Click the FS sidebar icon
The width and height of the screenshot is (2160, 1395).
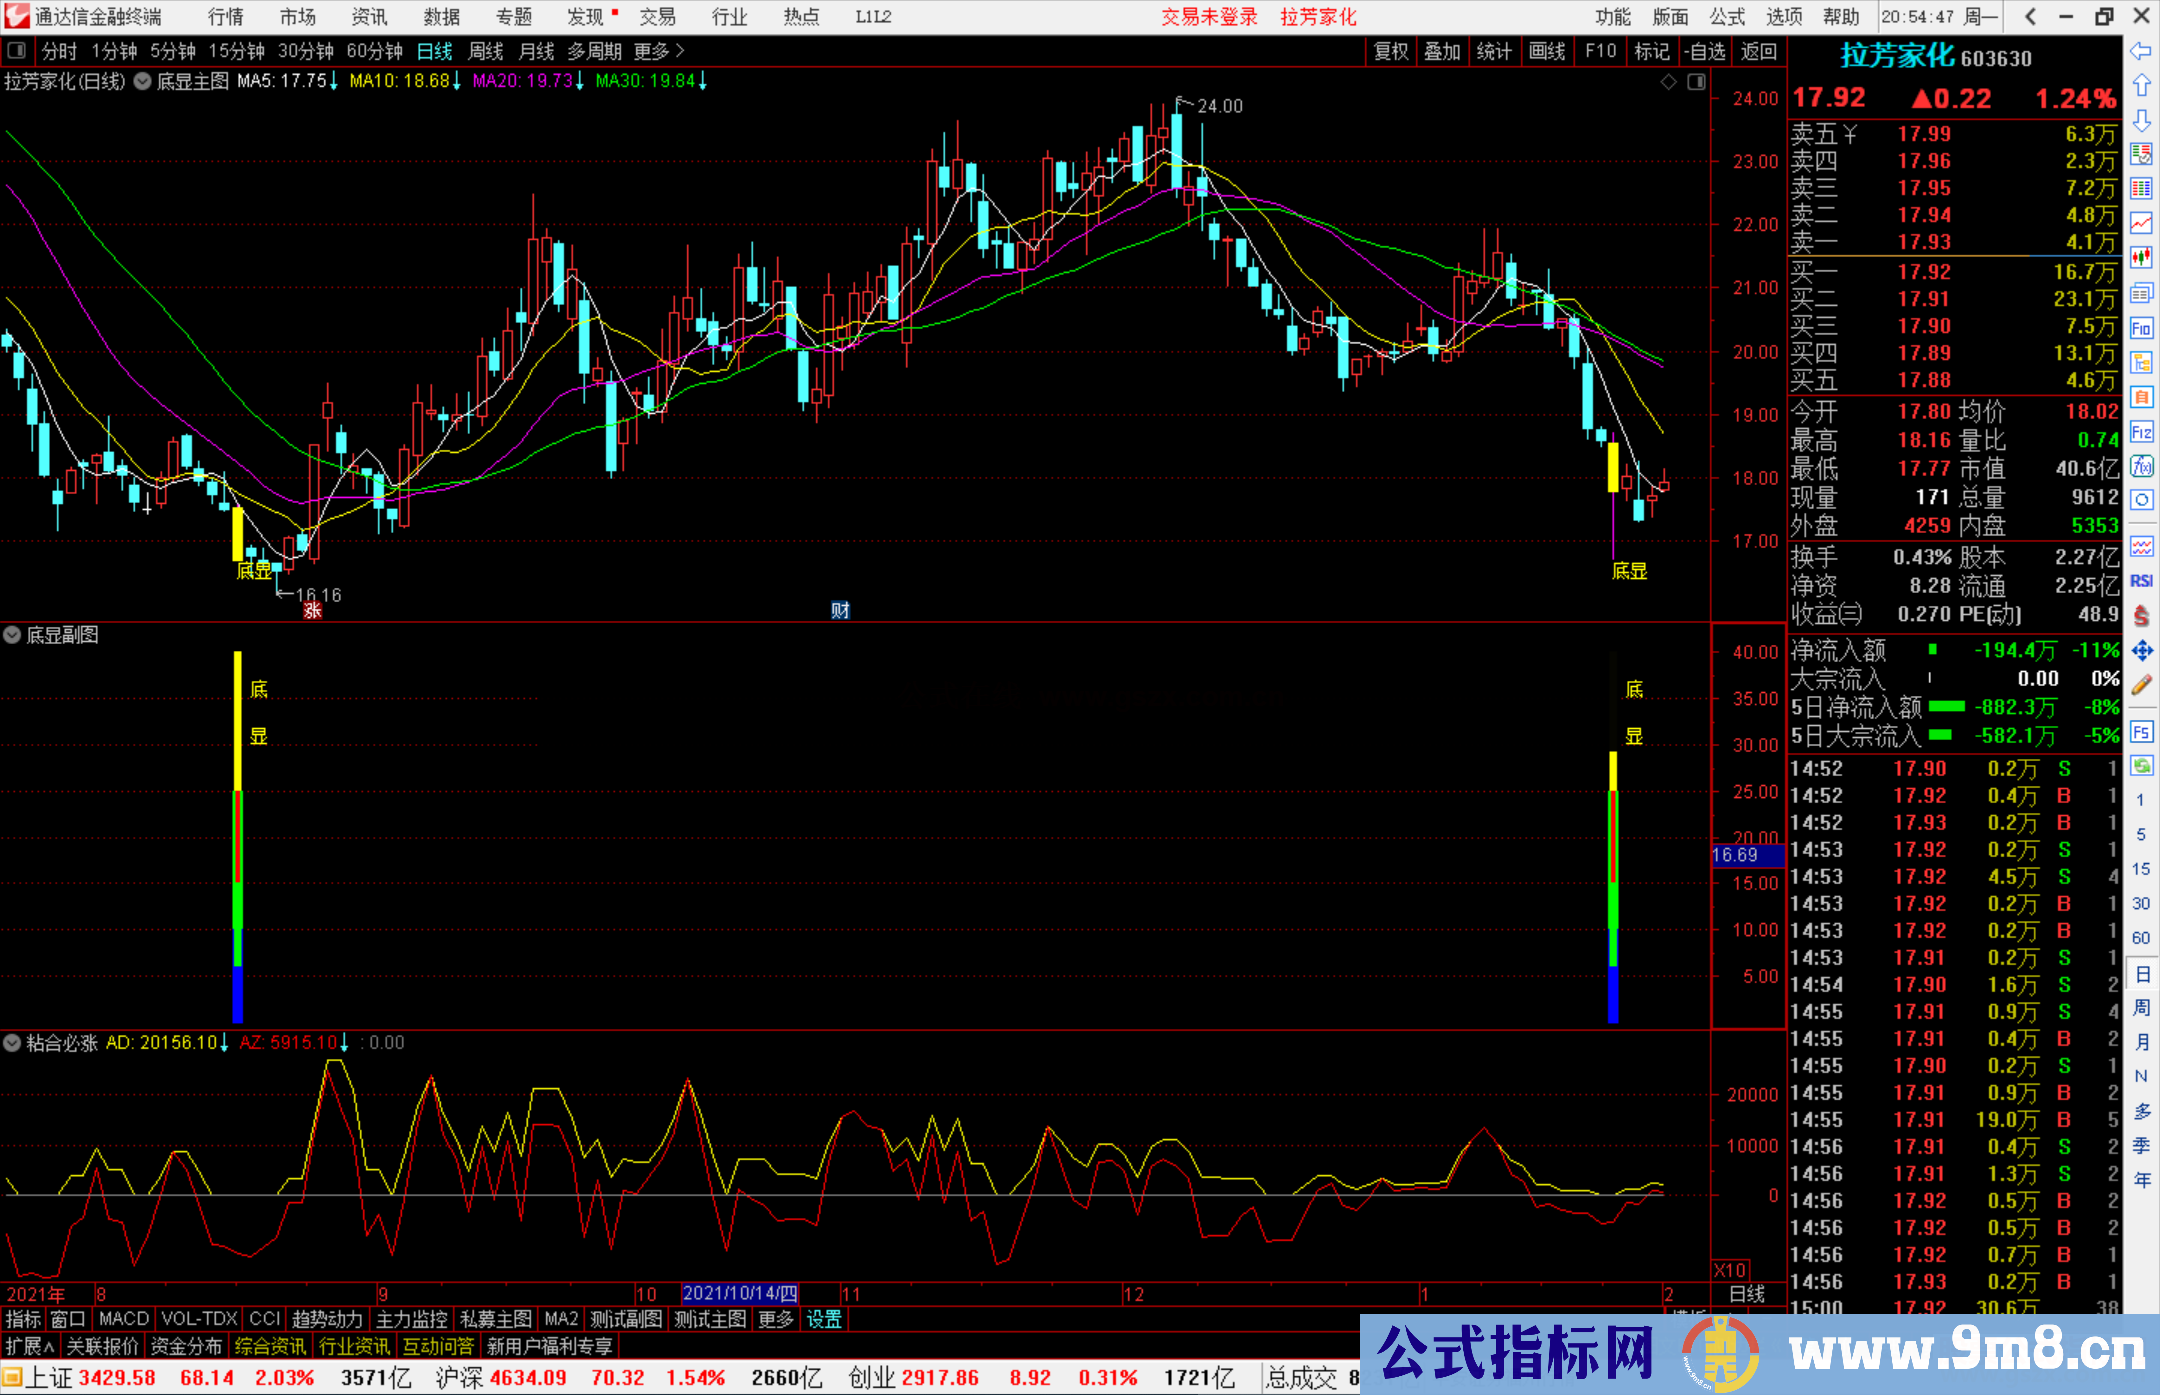pyautogui.click(x=2141, y=732)
